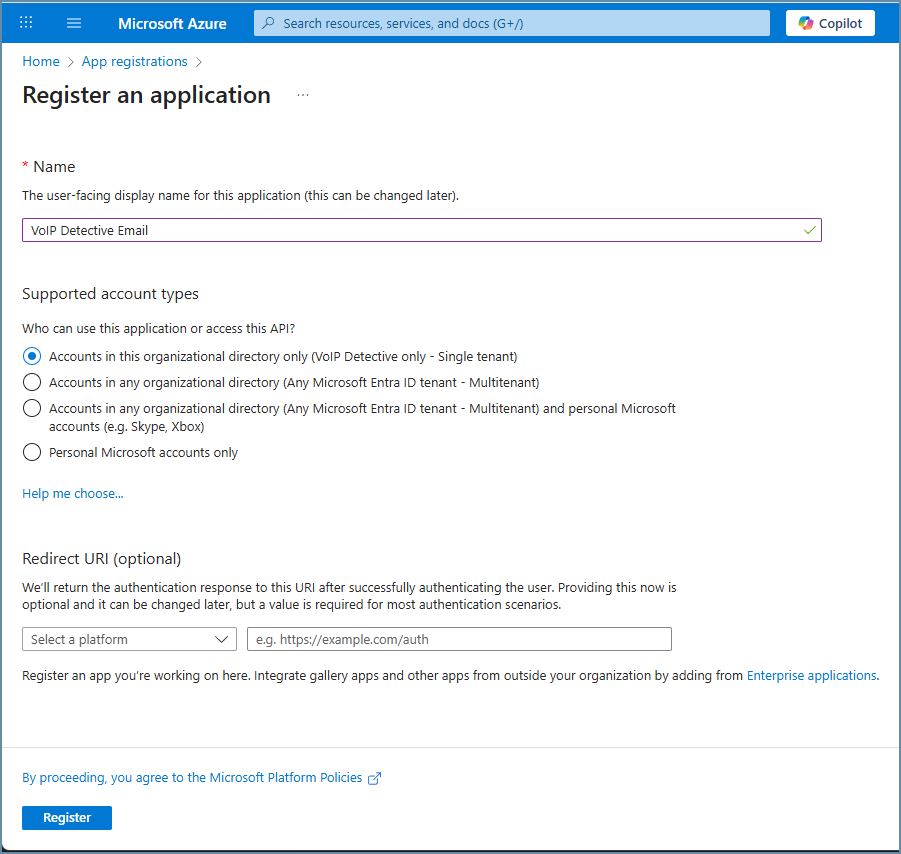Click the Microsoft Azure logo text
Image resolution: width=901 pixels, height=854 pixels.
172,24
